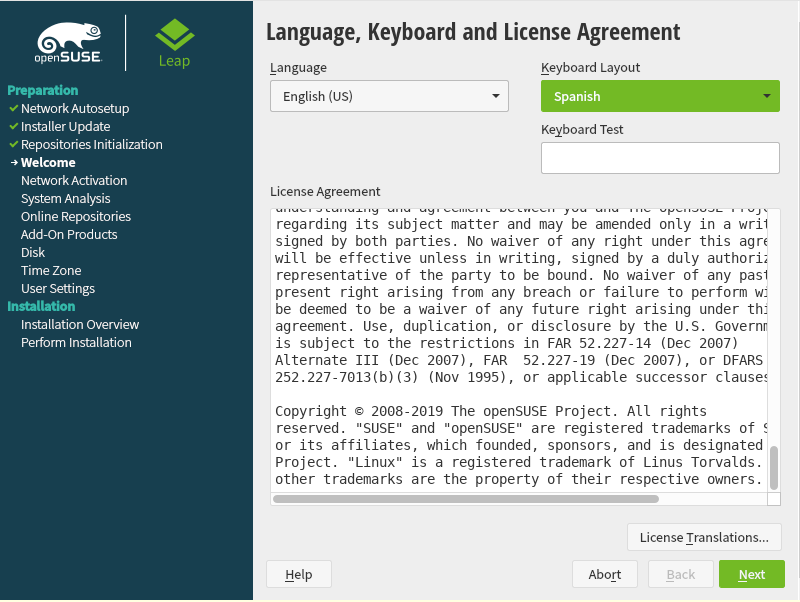This screenshot has width=800, height=602.
Task: Click the license horizontal scrollbar thumb
Action: (466, 499)
